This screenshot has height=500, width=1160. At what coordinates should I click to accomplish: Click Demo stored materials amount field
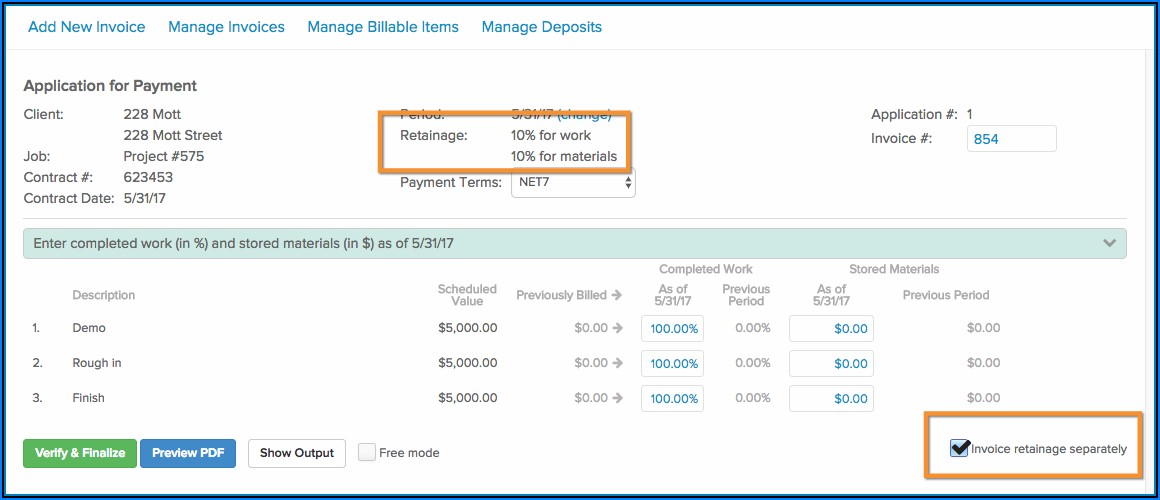click(831, 329)
